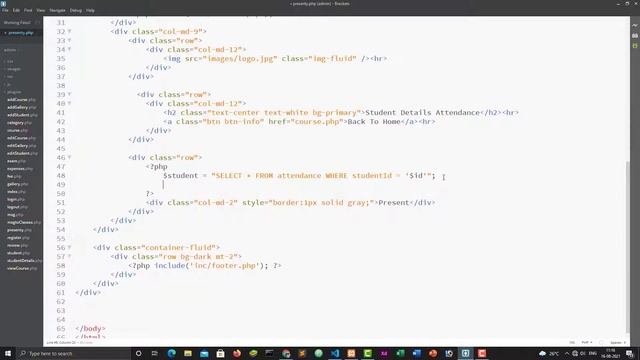This screenshot has height=360, width=640.
Task: Expand the css folder in file tree
Action: coord(10,61)
